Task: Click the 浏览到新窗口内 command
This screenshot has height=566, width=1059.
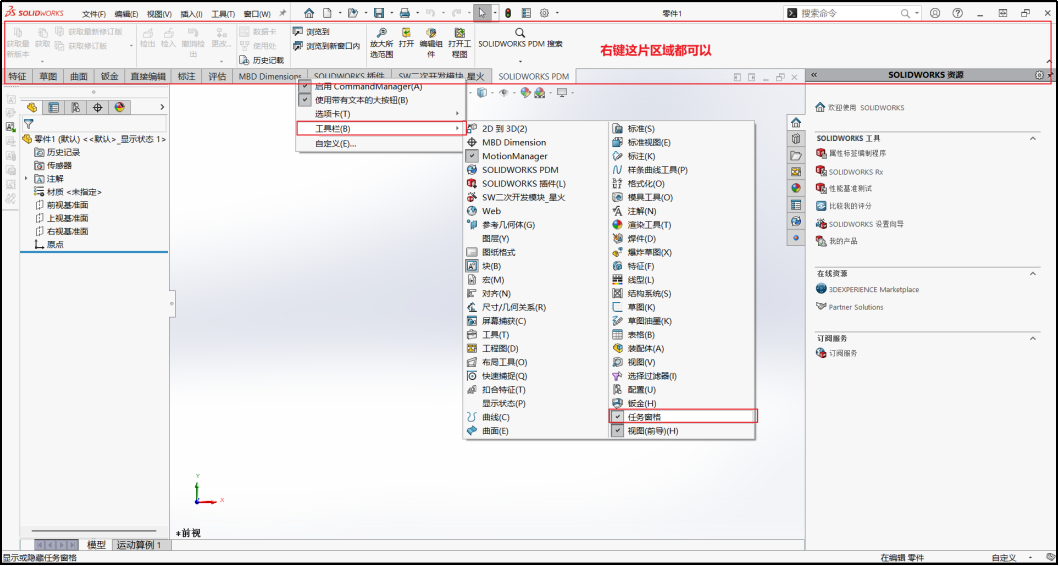Action: point(326,46)
